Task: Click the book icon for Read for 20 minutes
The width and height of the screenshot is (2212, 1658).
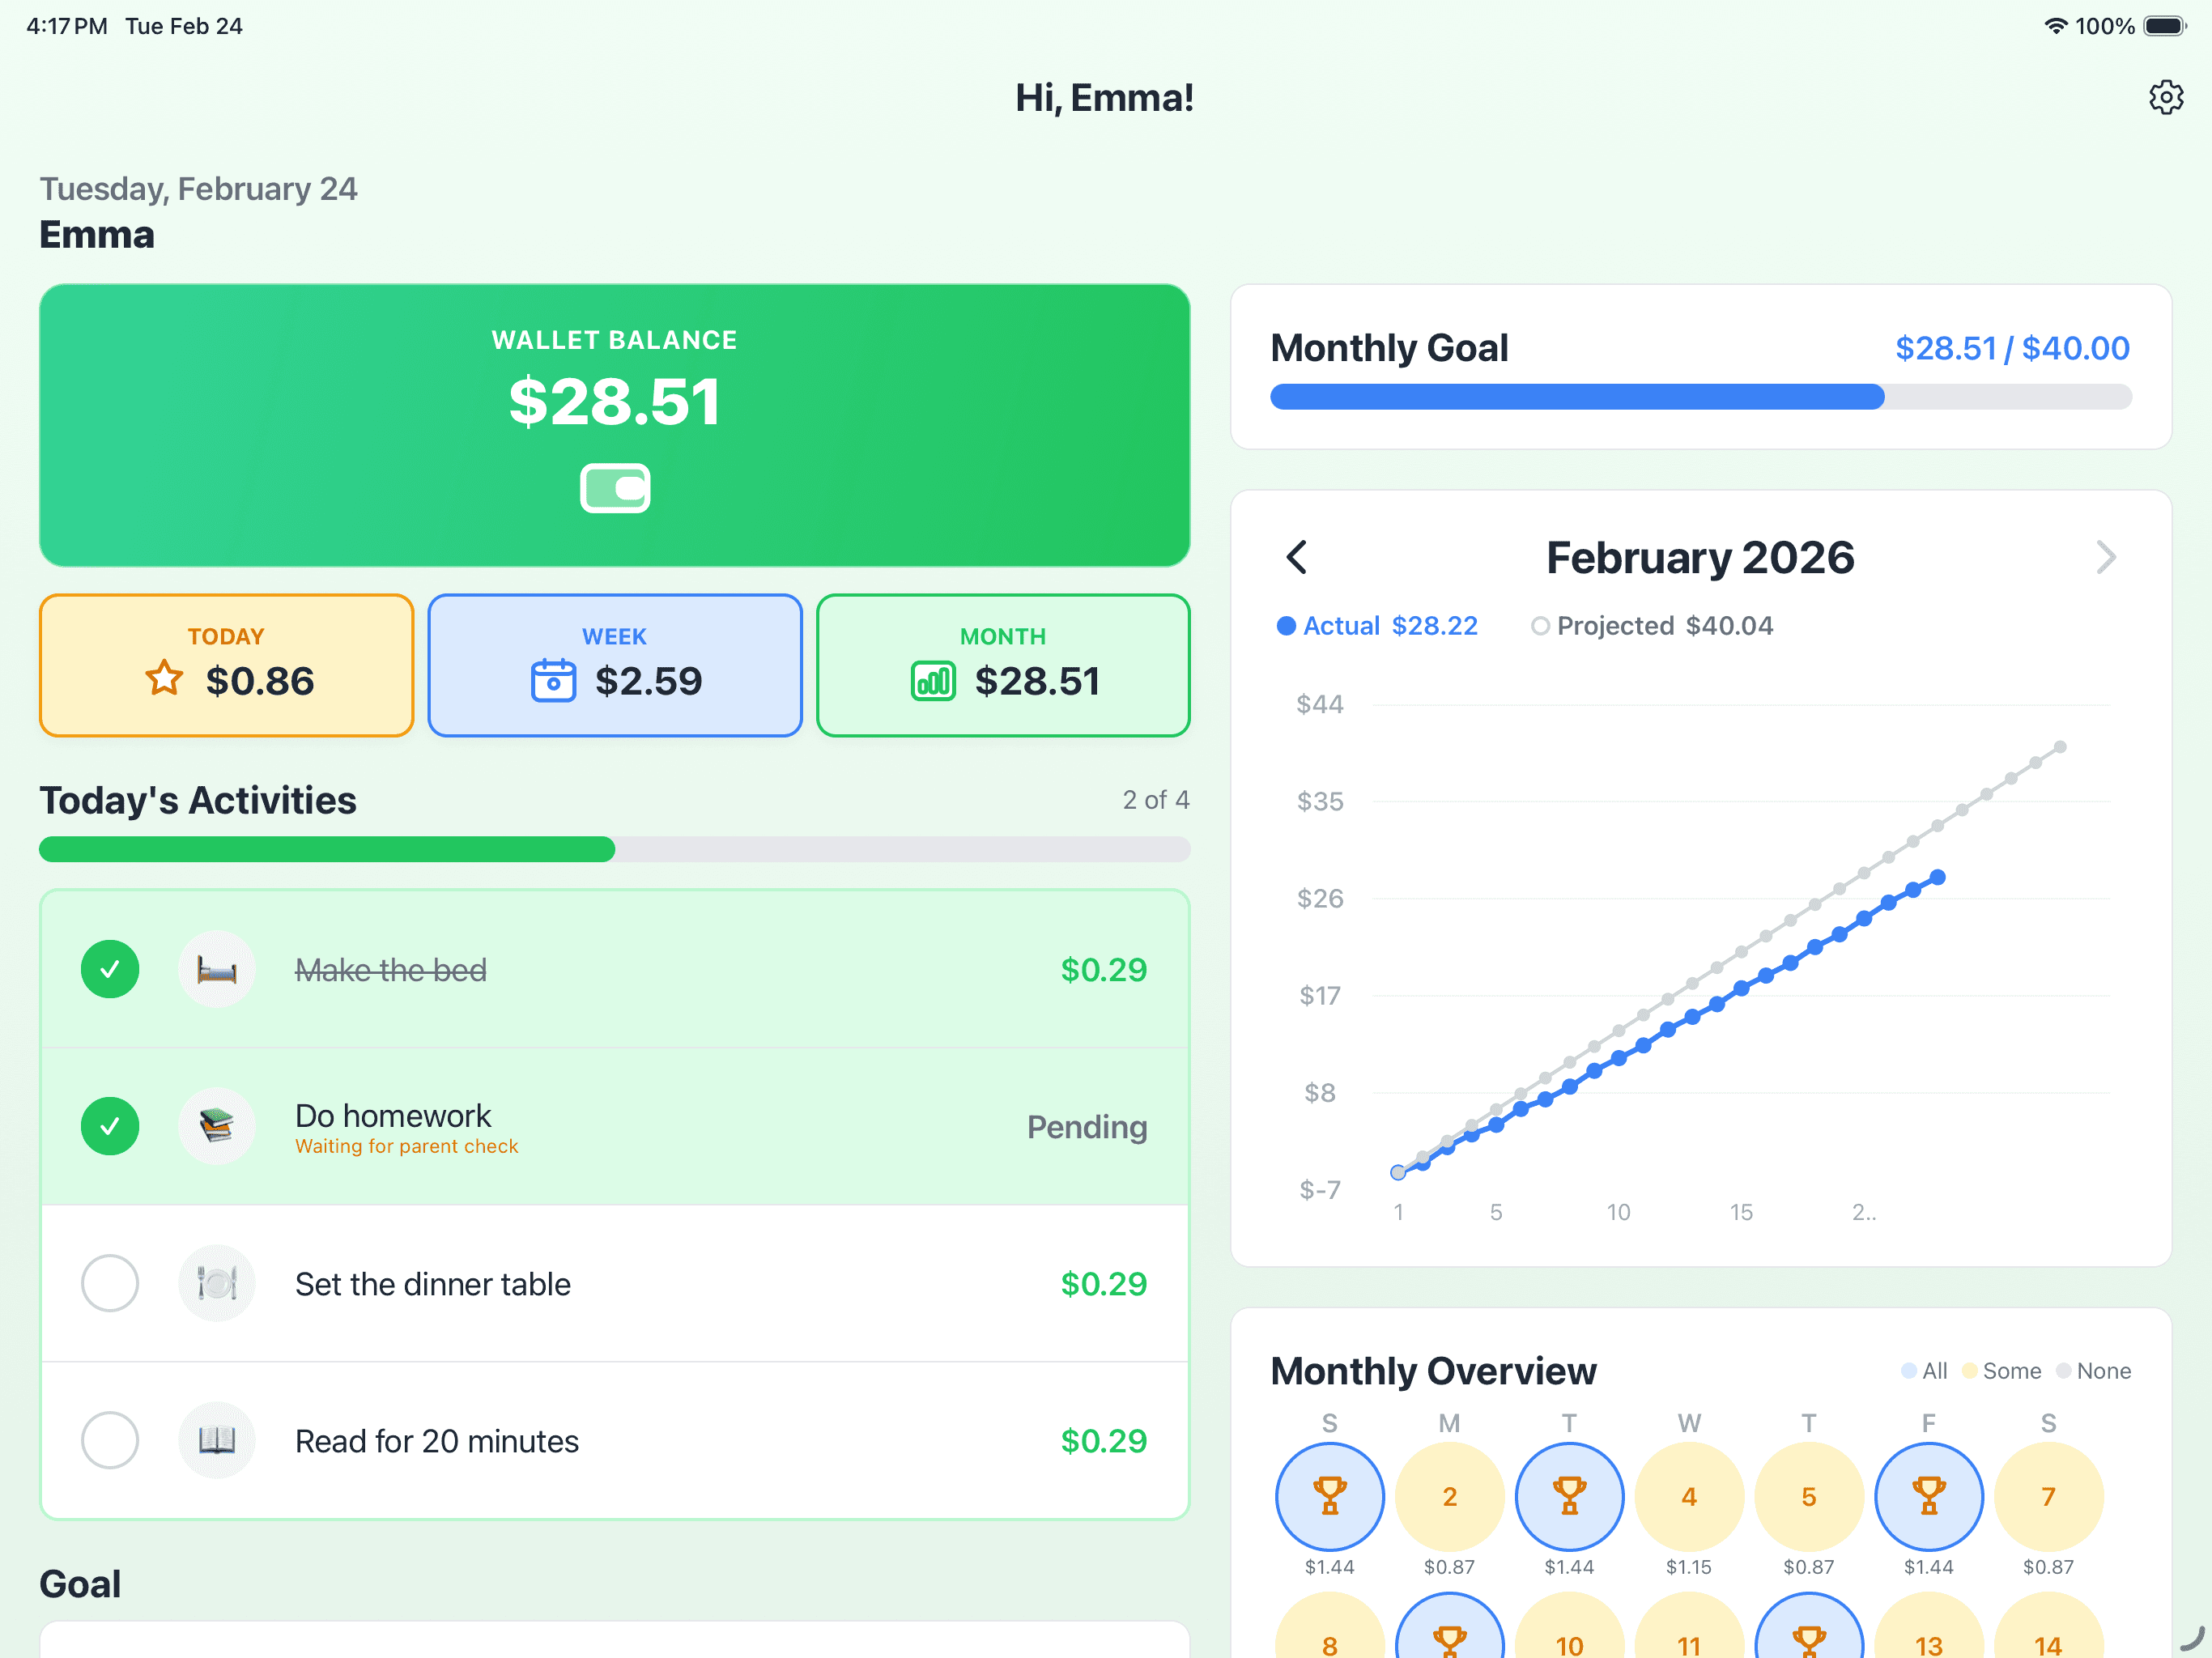Action: (217, 1440)
